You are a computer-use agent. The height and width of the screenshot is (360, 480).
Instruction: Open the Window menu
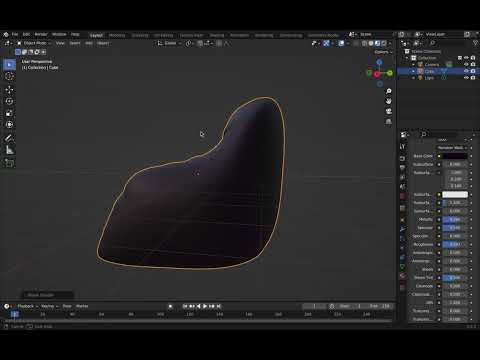59,34
